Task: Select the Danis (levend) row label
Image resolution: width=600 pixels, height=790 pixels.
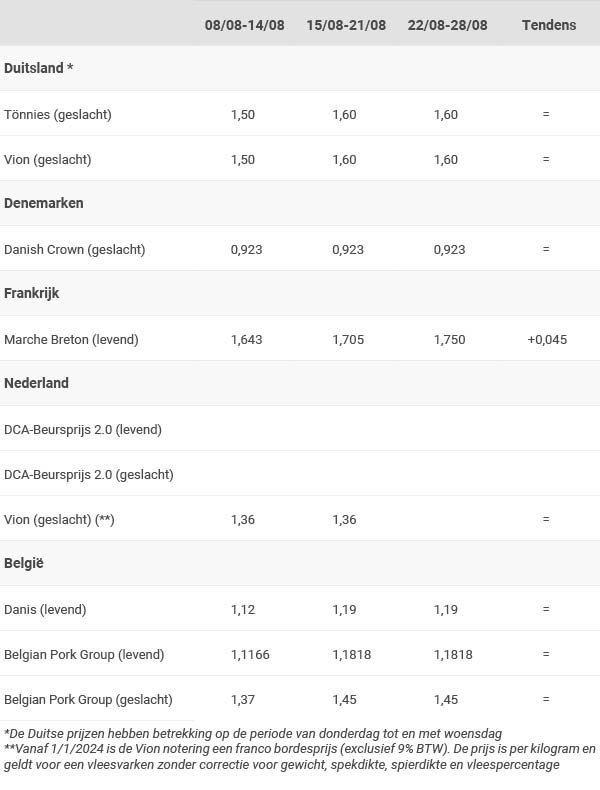Action: tap(45, 610)
